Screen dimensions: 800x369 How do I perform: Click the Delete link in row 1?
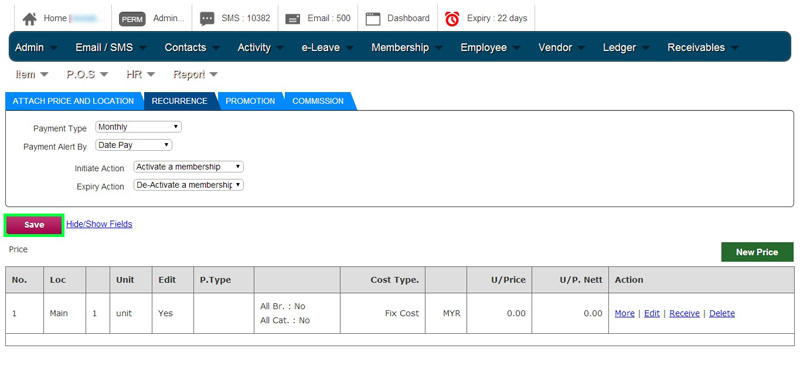click(722, 313)
